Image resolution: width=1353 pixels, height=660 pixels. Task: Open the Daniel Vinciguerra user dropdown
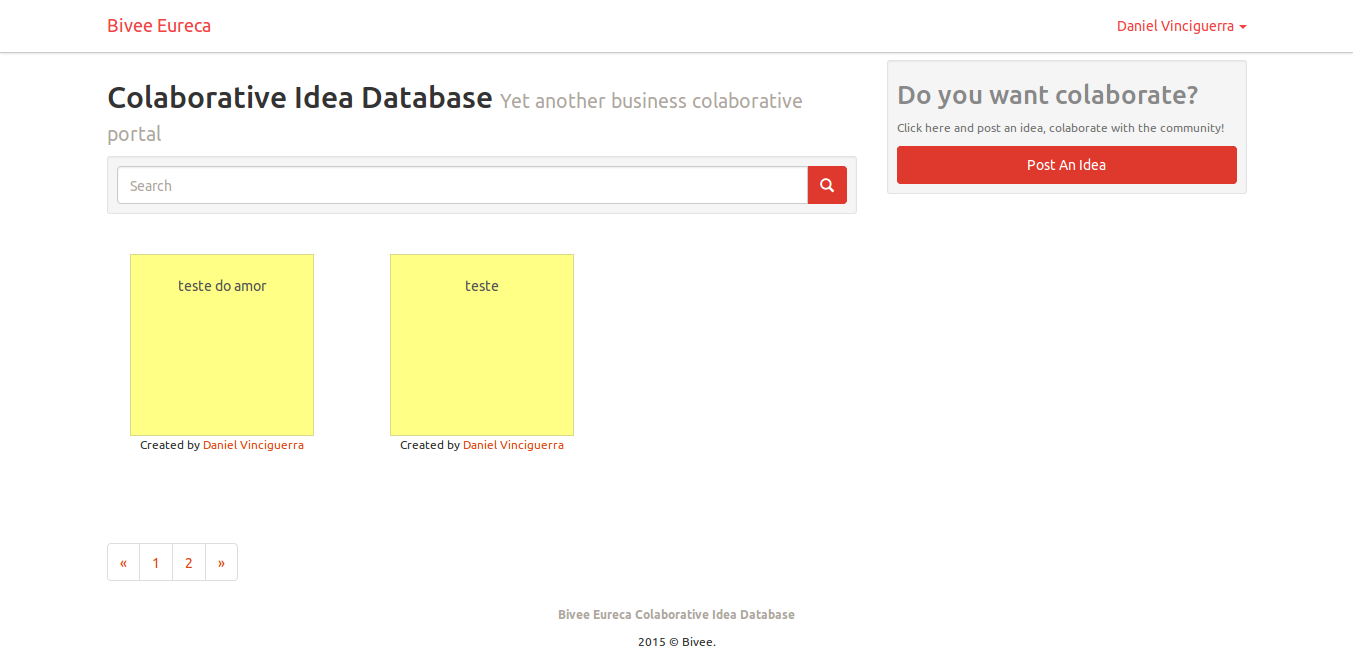[1181, 26]
